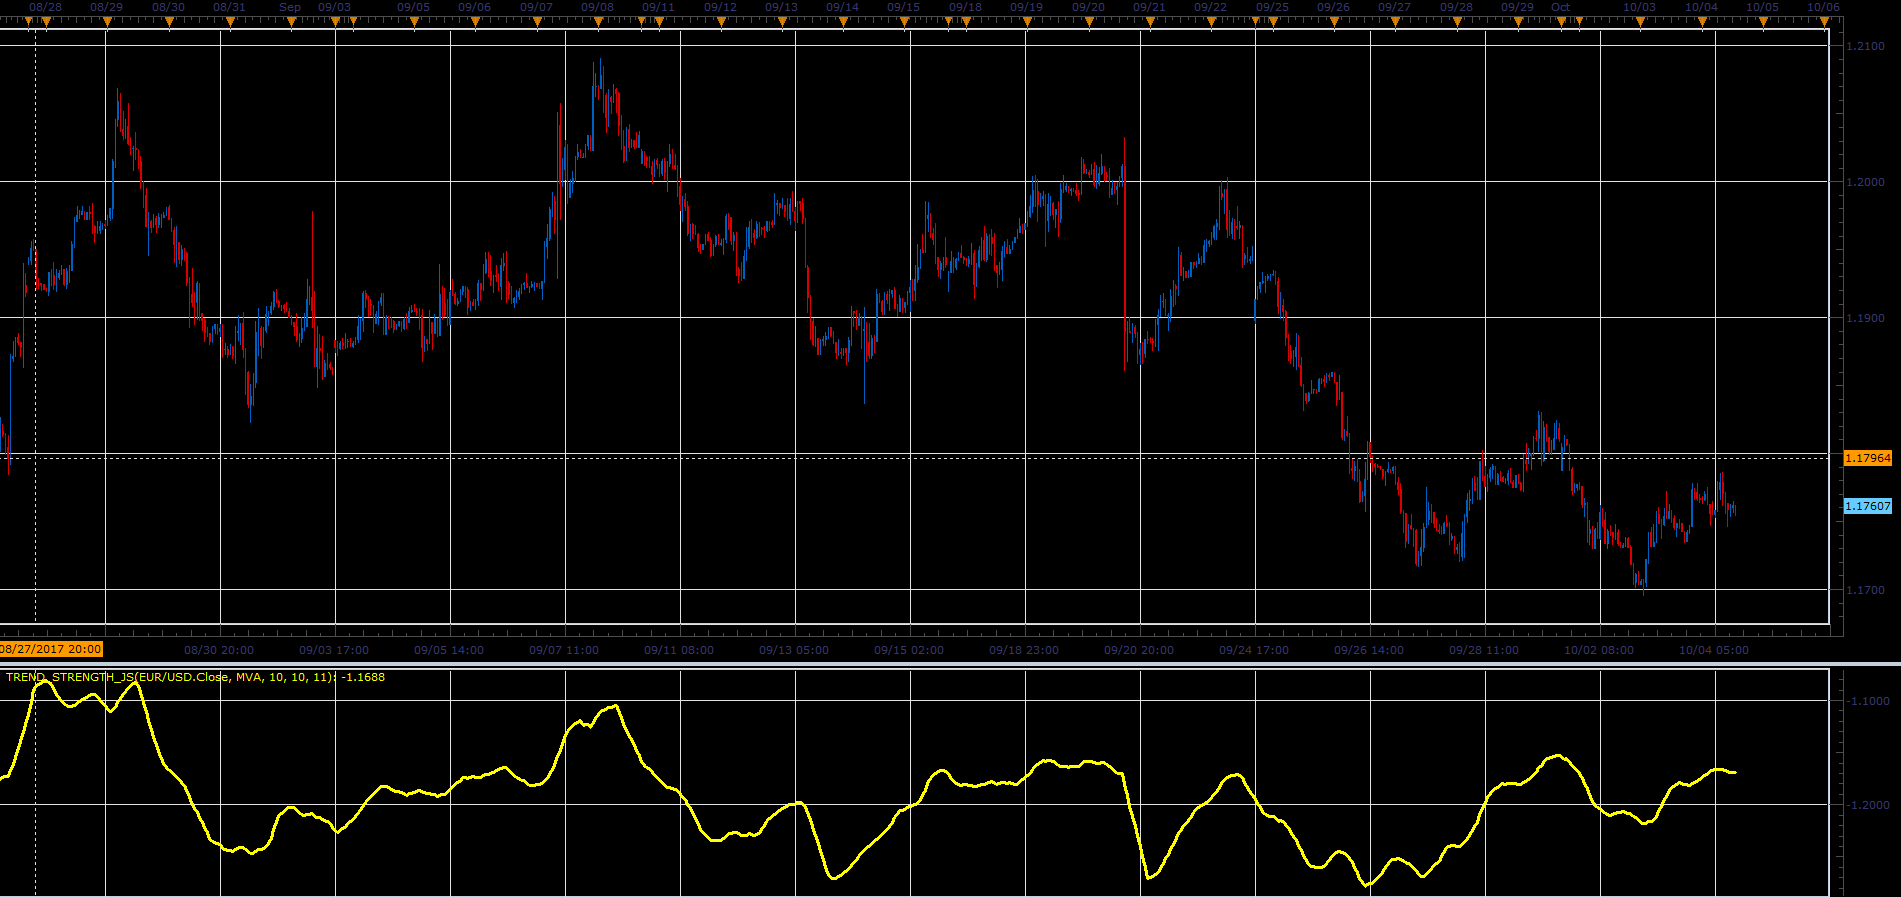Click the 10/04 05:00 bottom time label

tap(1714, 650)
